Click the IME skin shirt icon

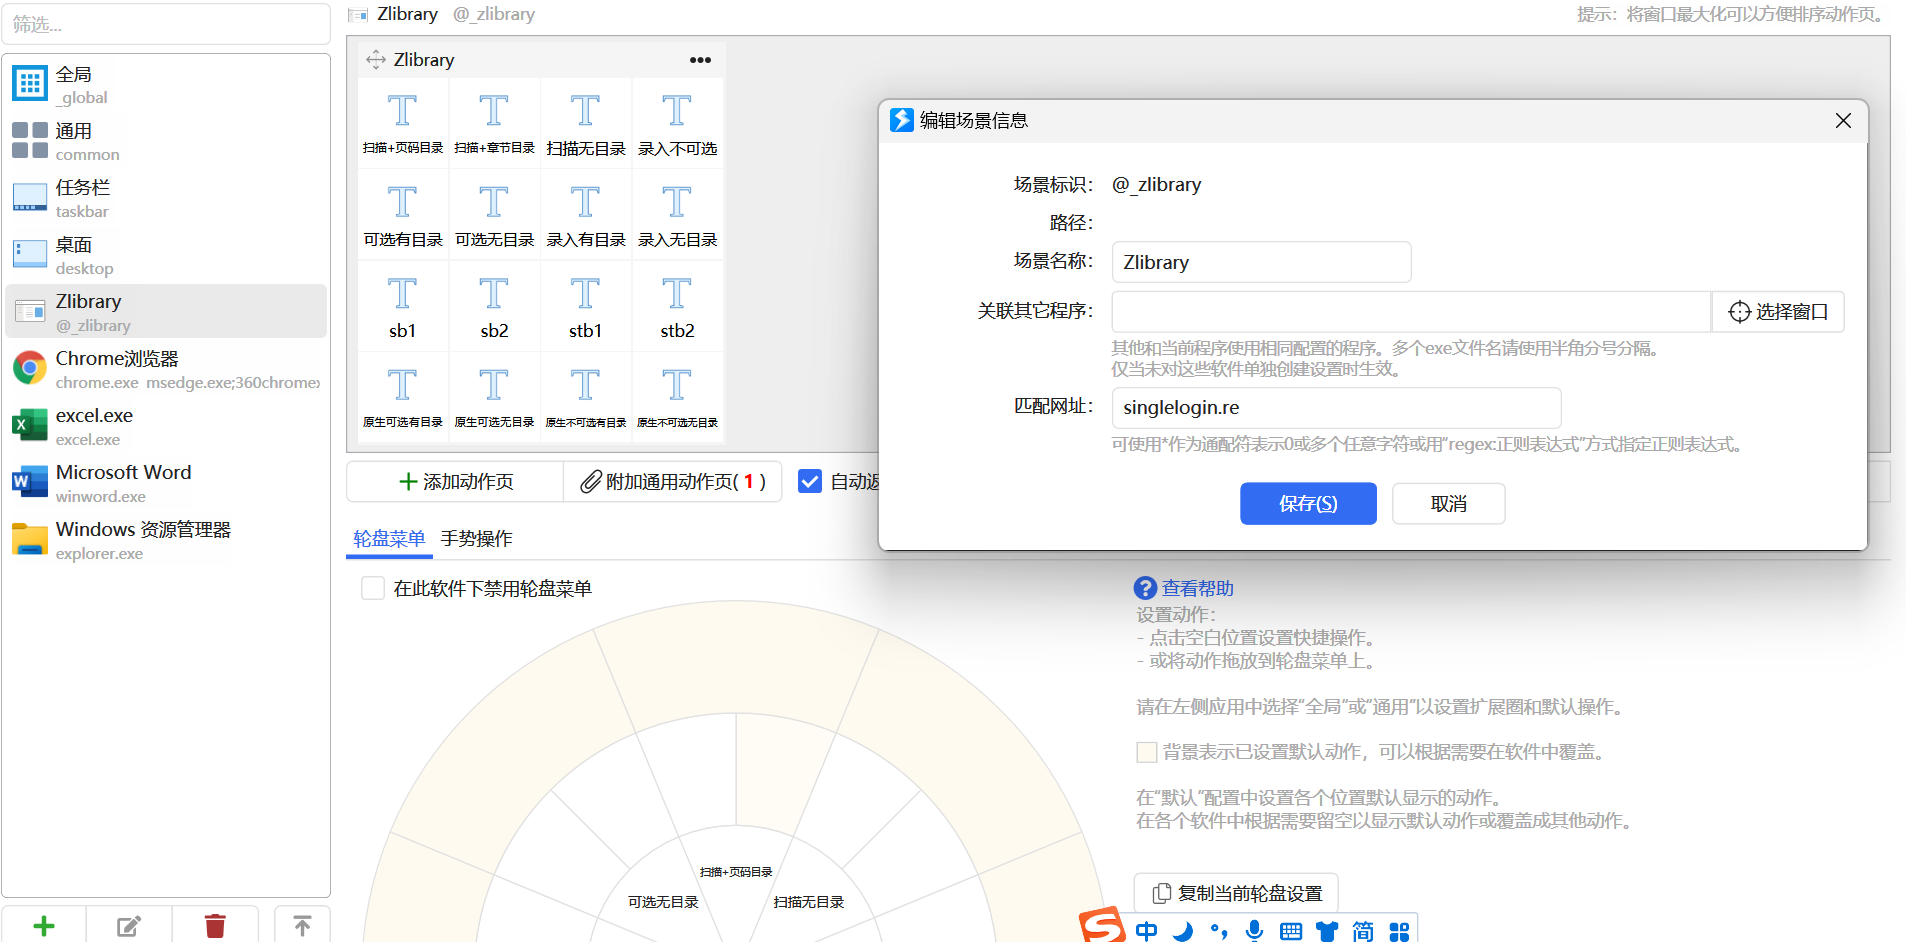point(1327,931)
